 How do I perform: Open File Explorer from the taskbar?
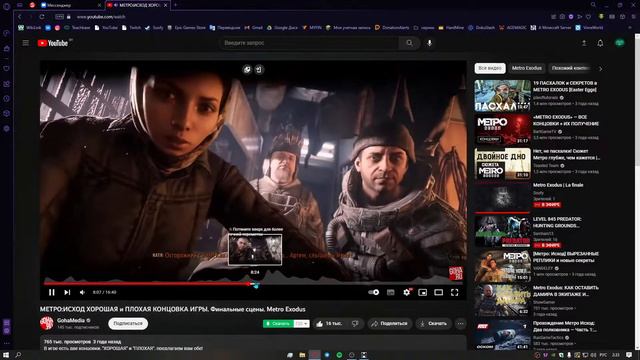pyautogui.click(x=302, y=355)
